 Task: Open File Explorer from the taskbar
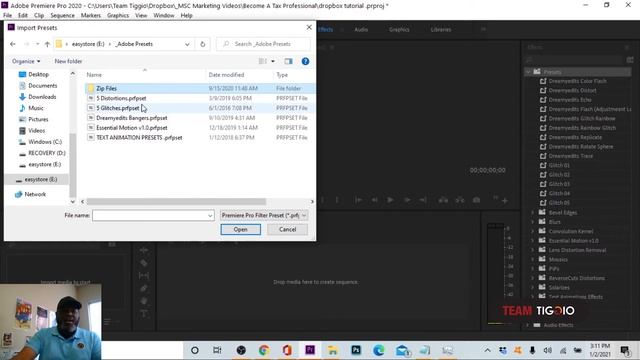[333, 350]
